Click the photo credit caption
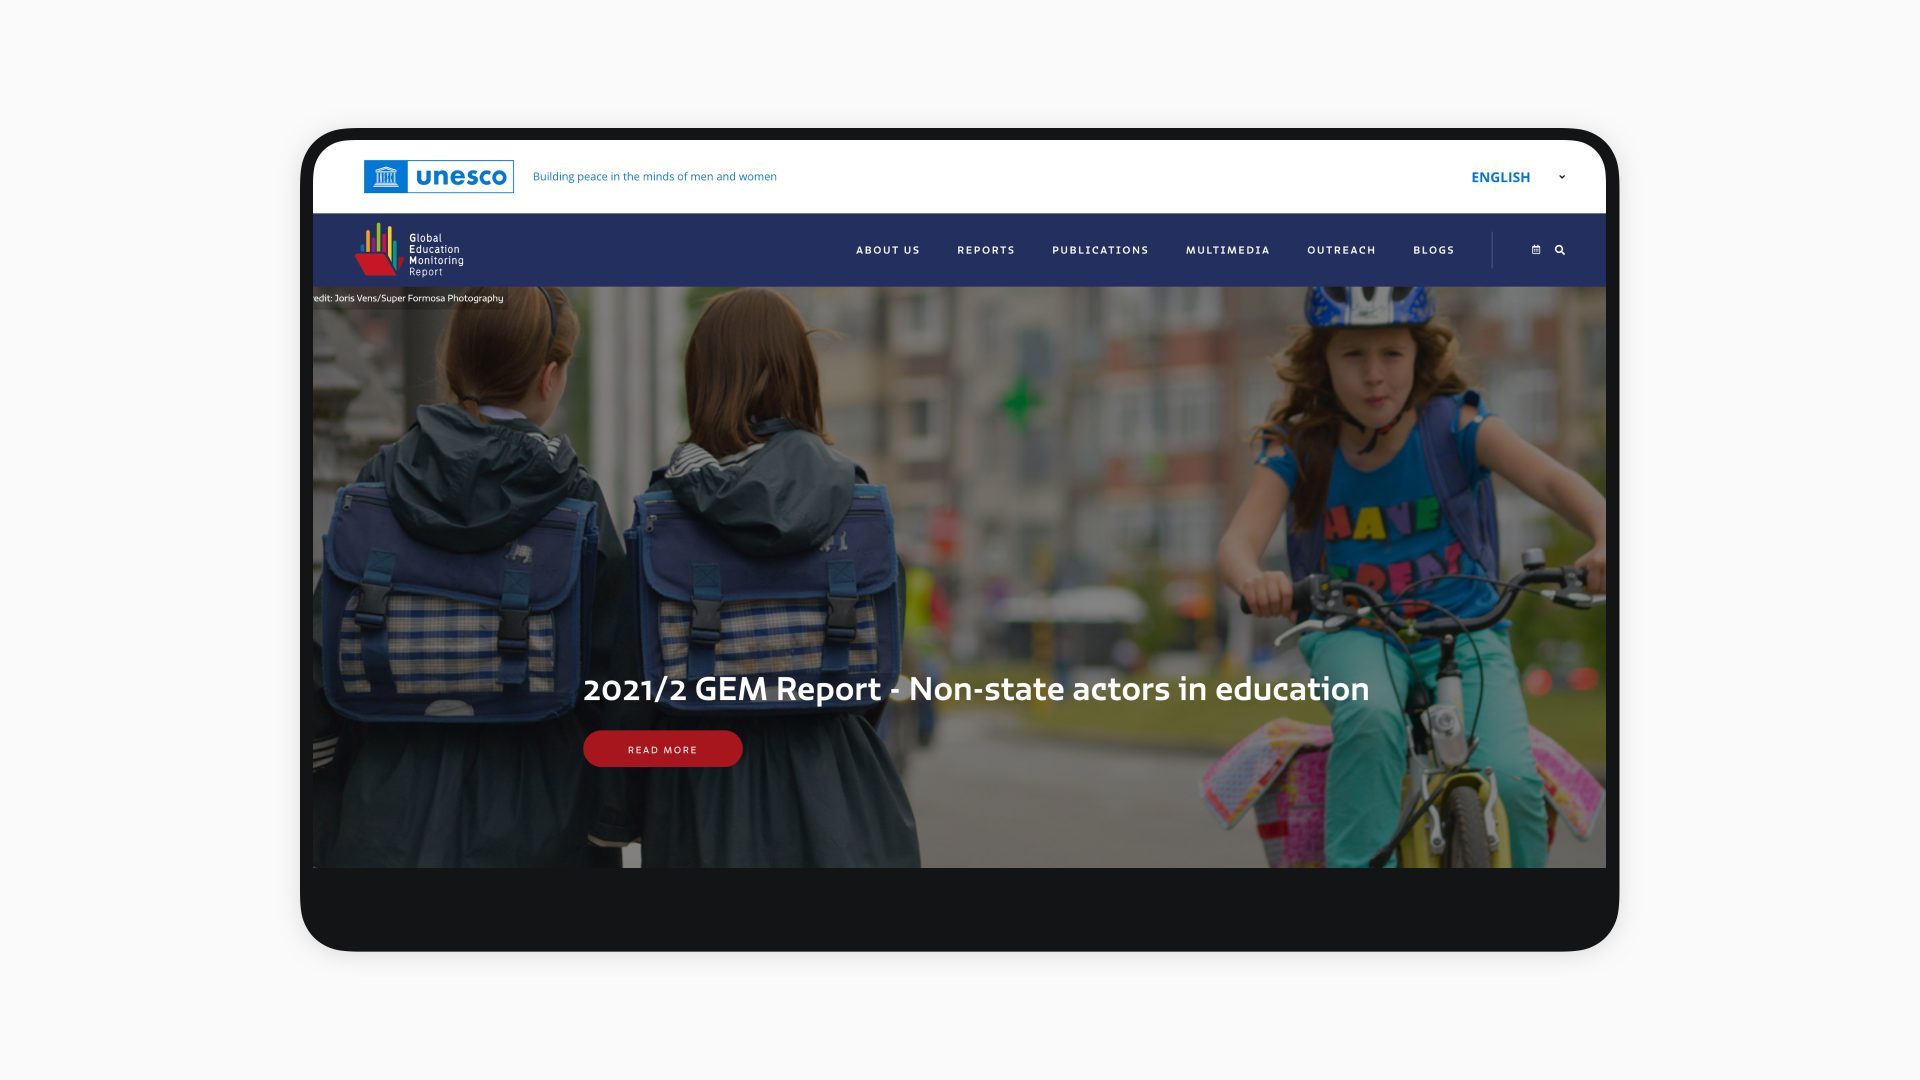Screen dimensions: 1920x1080 (x=408, y=298)
